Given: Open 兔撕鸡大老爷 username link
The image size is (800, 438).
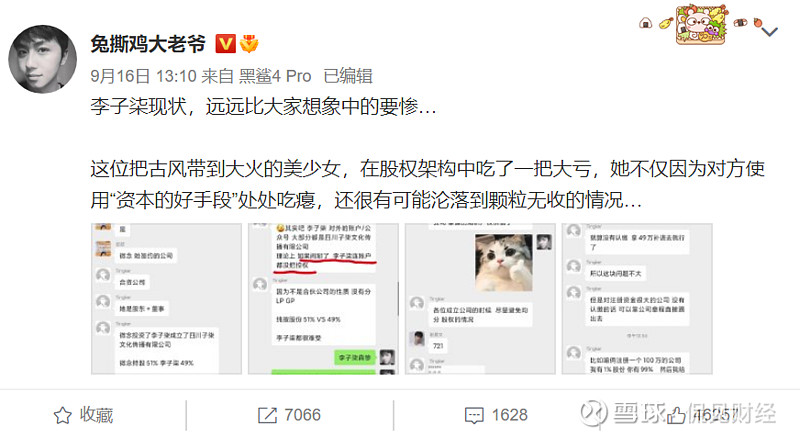Looking at the screenshot, I should click(x=148, y=44).
